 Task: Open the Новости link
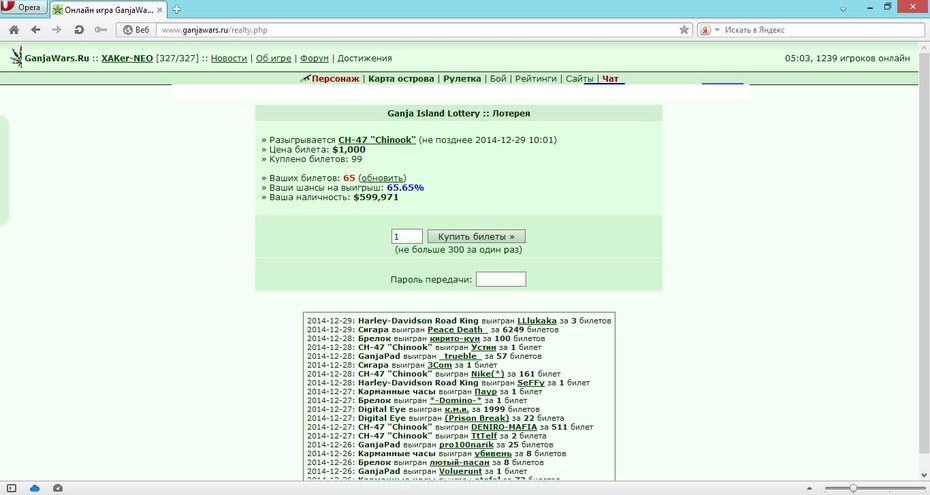tap(228, 58)
